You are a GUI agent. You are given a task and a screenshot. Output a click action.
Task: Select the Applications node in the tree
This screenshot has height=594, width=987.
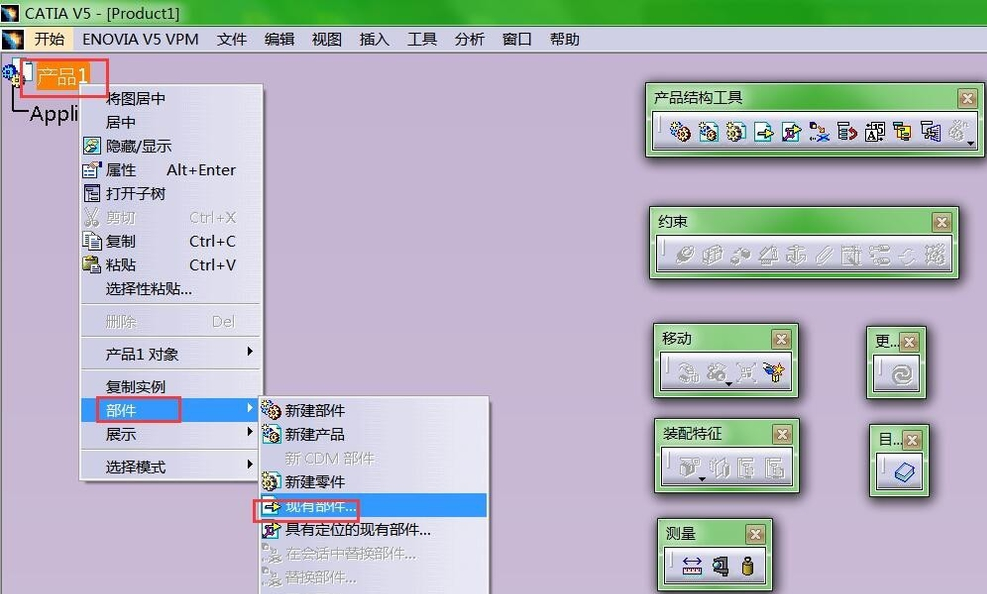pos(55,113)
